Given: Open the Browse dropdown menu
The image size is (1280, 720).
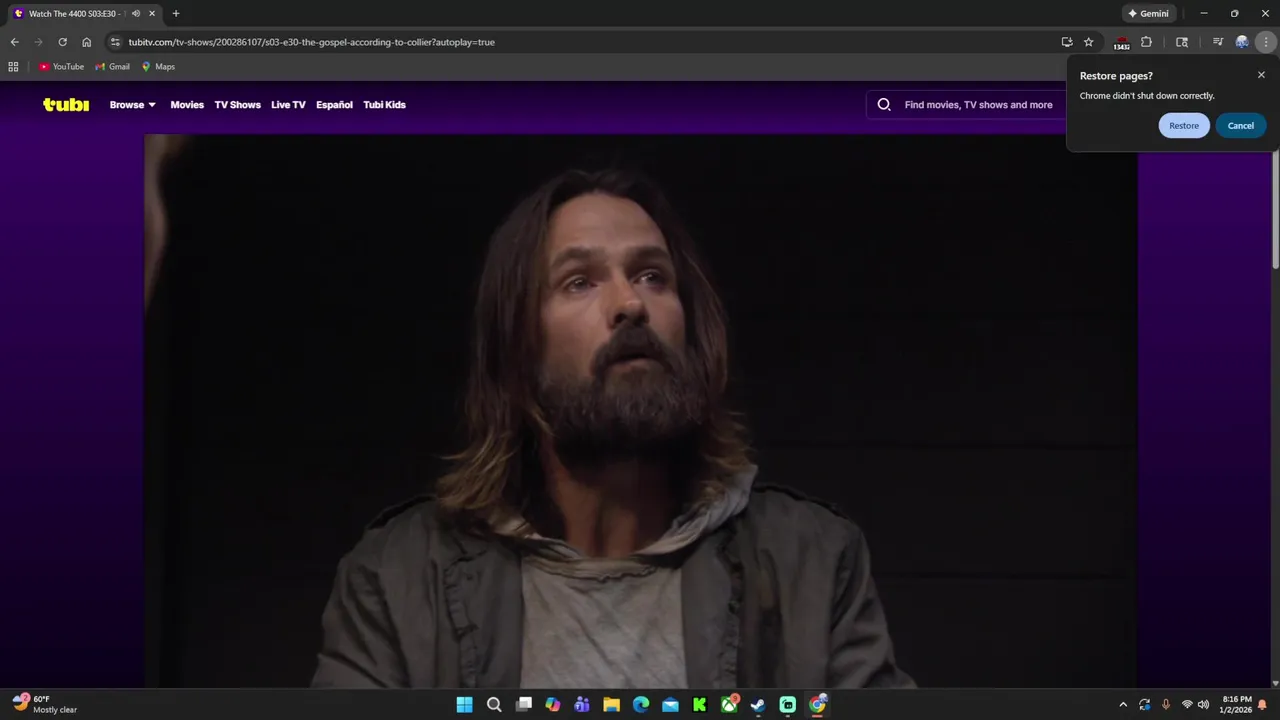Looking at the screenshot, I should click(x=132, y=105).
